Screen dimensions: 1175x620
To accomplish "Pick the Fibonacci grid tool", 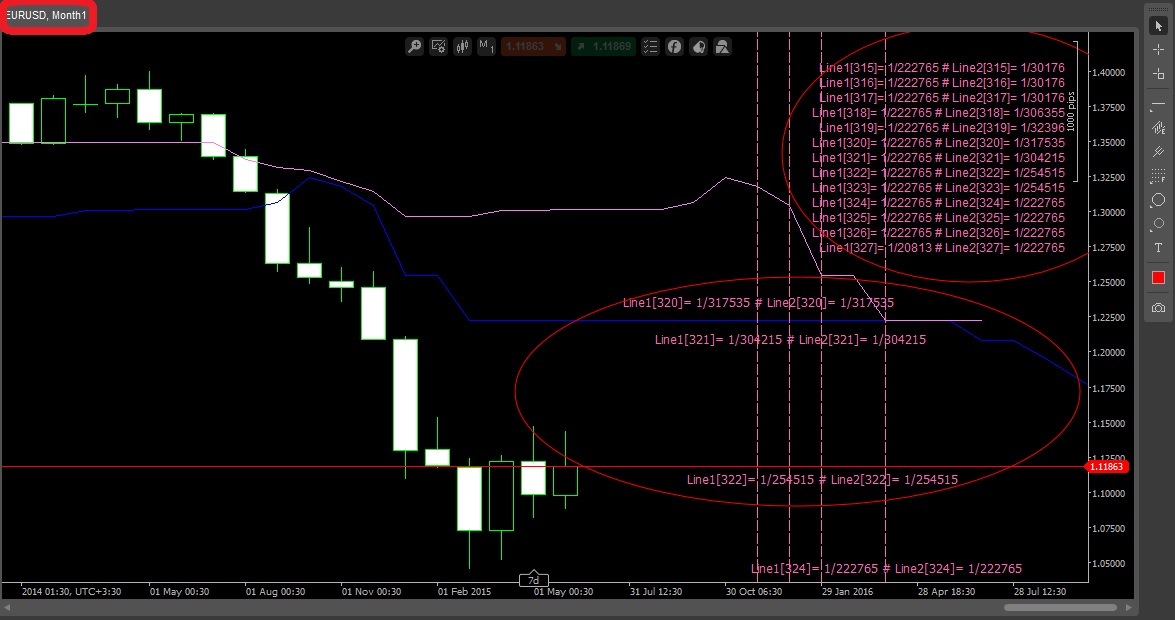I will (x=1158, y=176).
